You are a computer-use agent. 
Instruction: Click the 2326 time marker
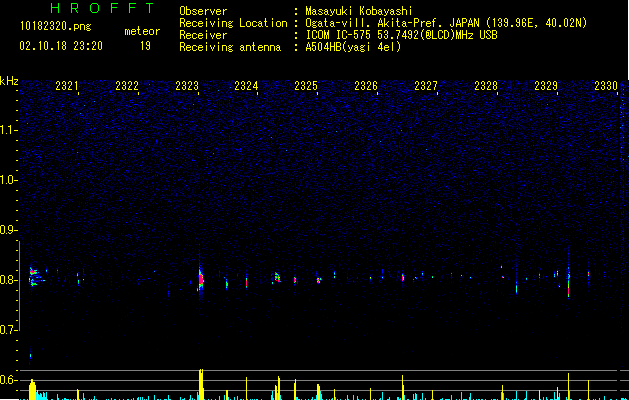[366, 86]
